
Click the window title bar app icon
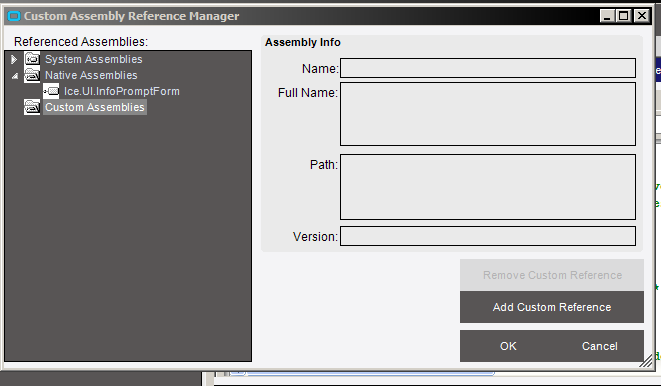14,16
